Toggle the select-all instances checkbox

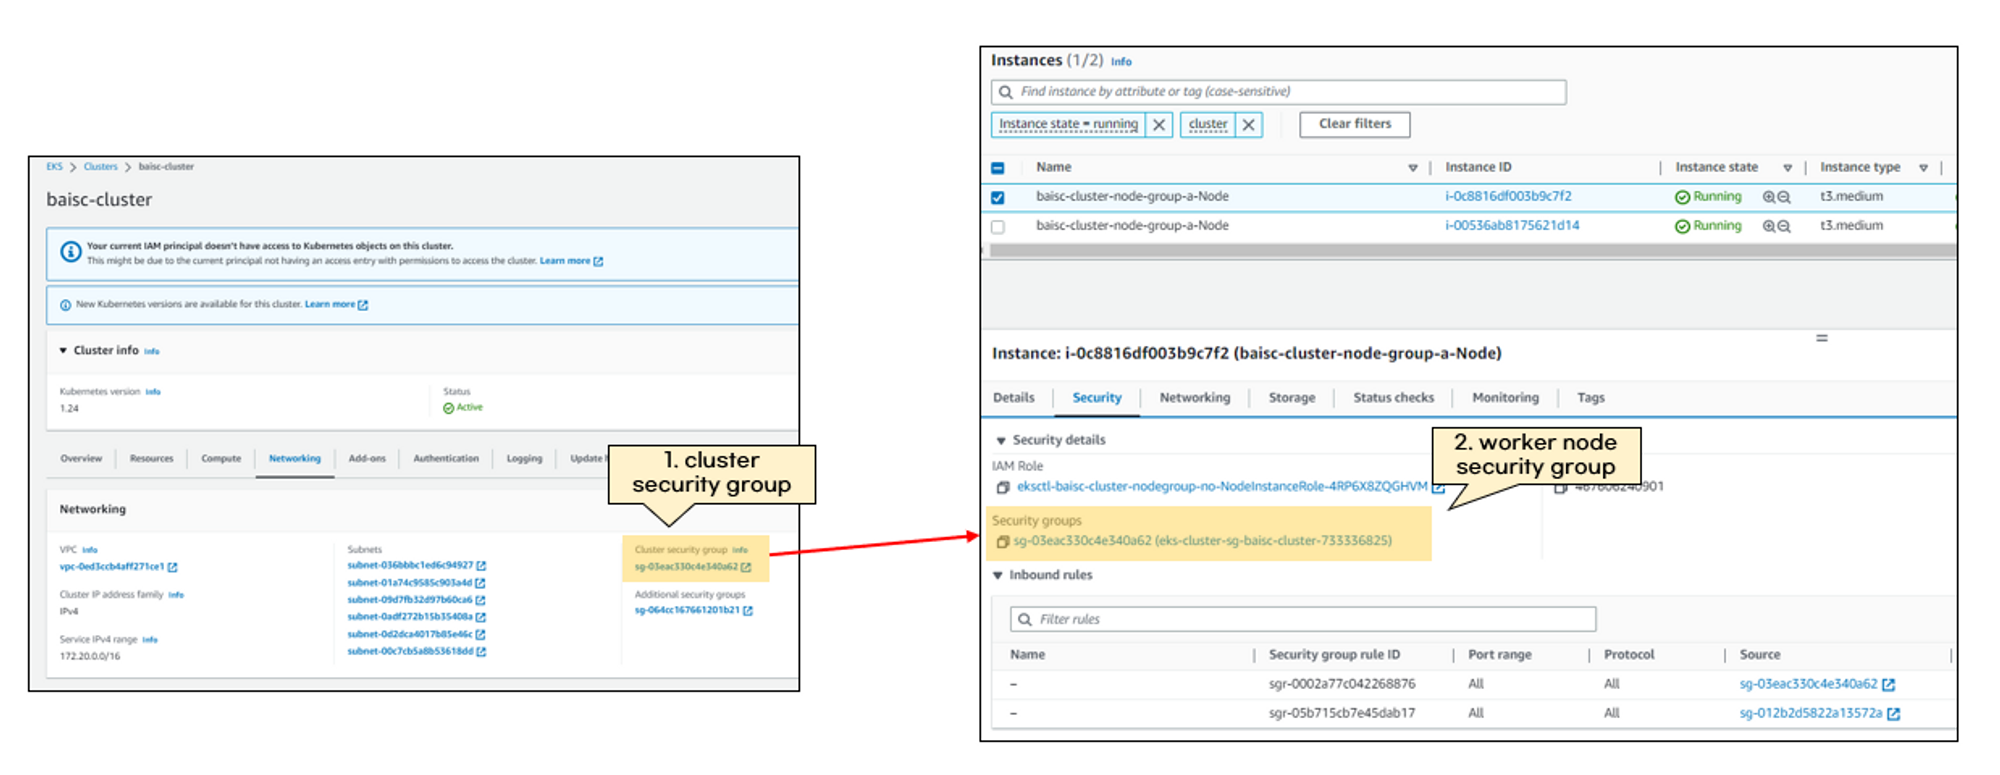point(997,168)
